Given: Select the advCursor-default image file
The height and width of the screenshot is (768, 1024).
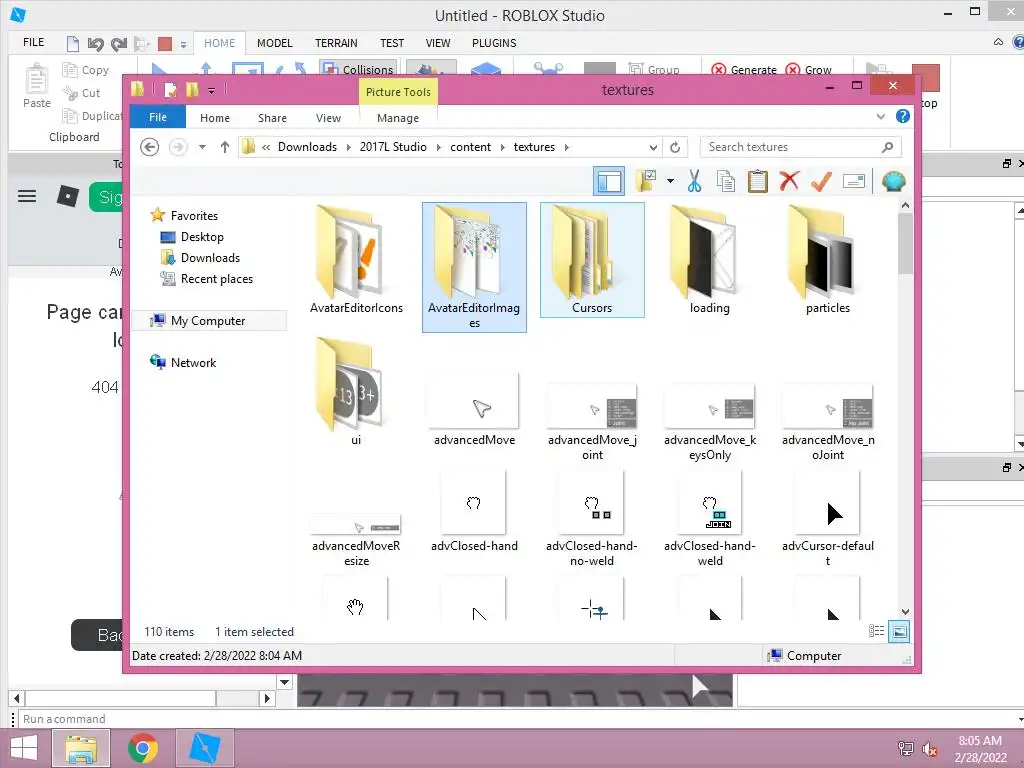Looking at the screenshot, I should 827,517.
